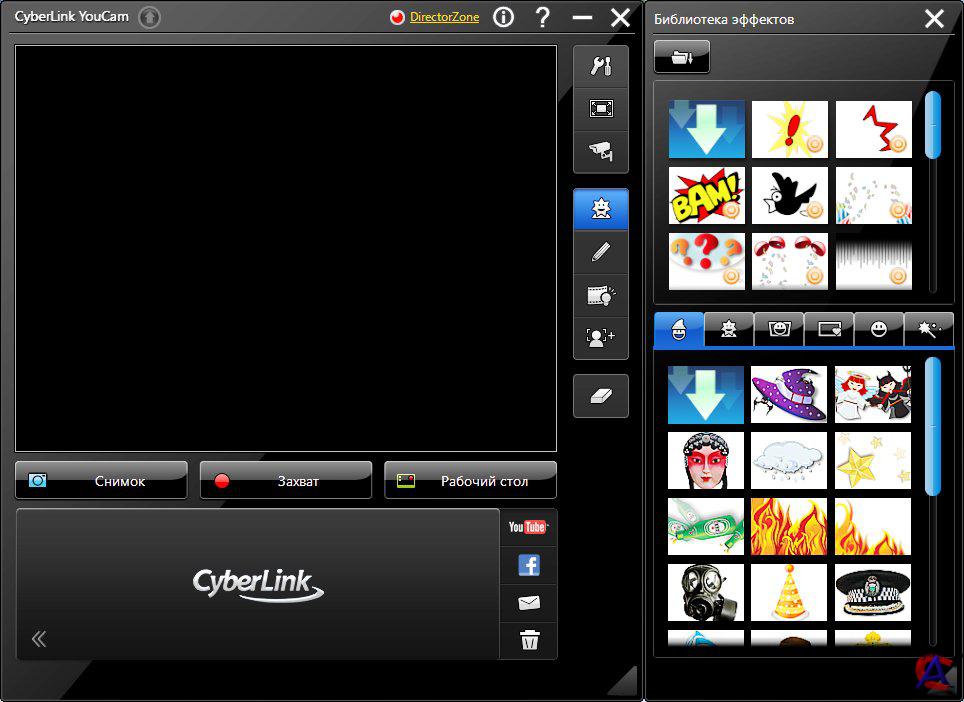Minimize the CyberLink YouCam window
Image resolution: width=964 pixels, height=702 pixels.
[582, 18]
